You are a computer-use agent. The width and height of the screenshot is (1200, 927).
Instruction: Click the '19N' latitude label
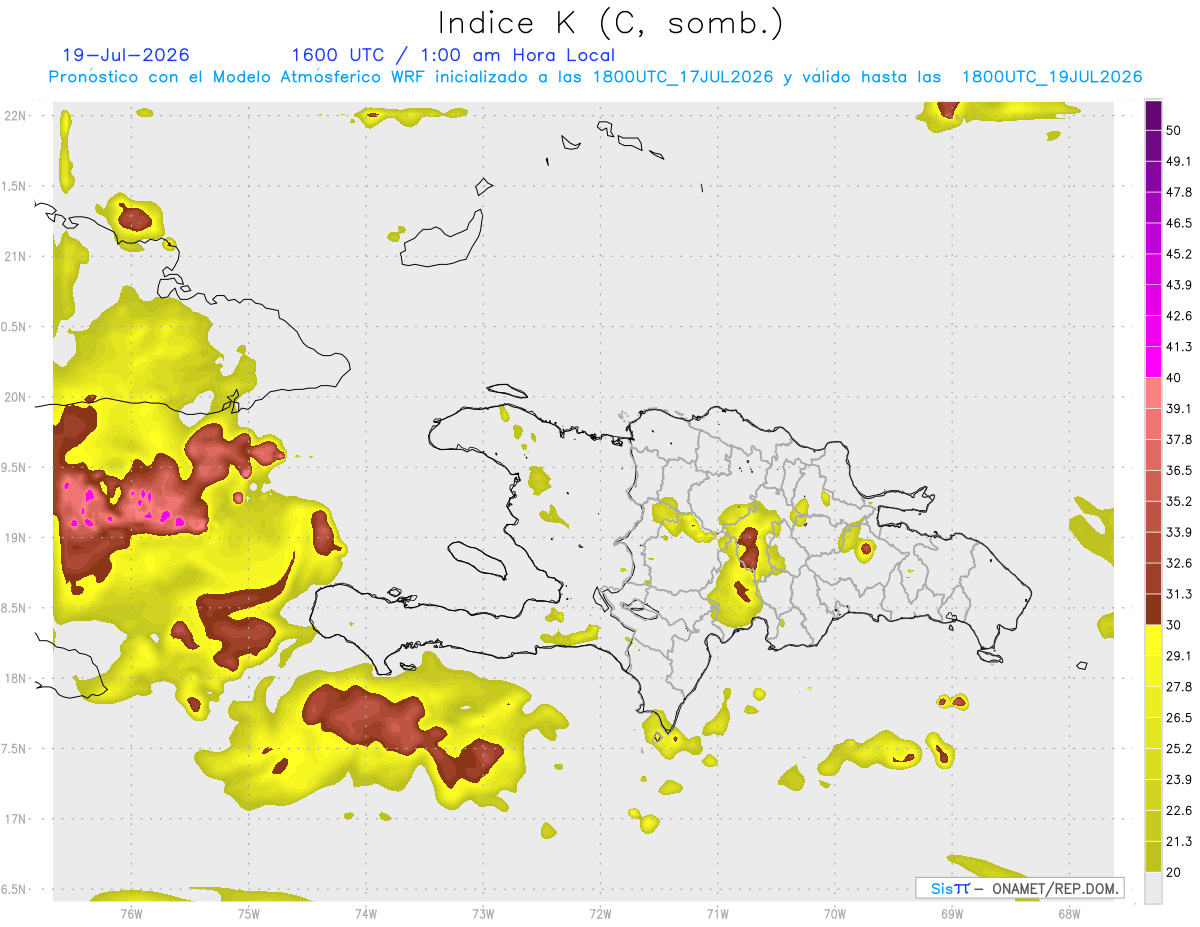tap(16, 537)
